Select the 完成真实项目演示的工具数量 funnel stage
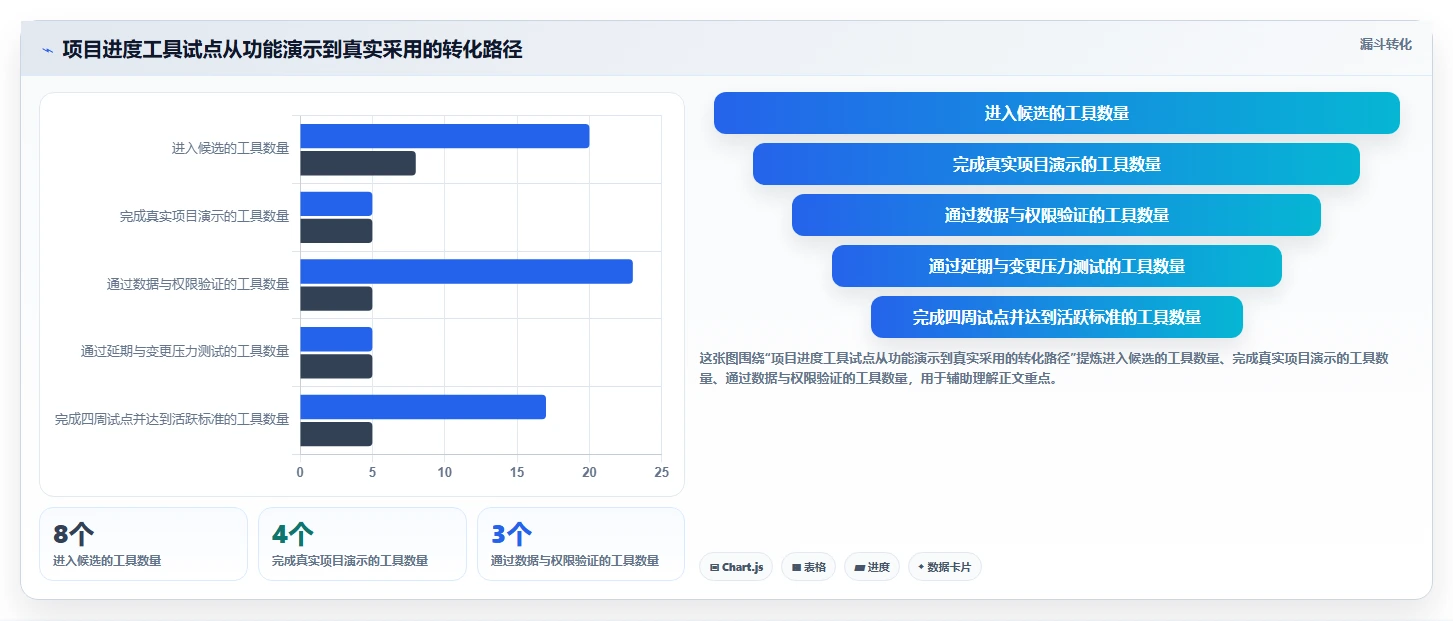 click(x=1056, y=164)
